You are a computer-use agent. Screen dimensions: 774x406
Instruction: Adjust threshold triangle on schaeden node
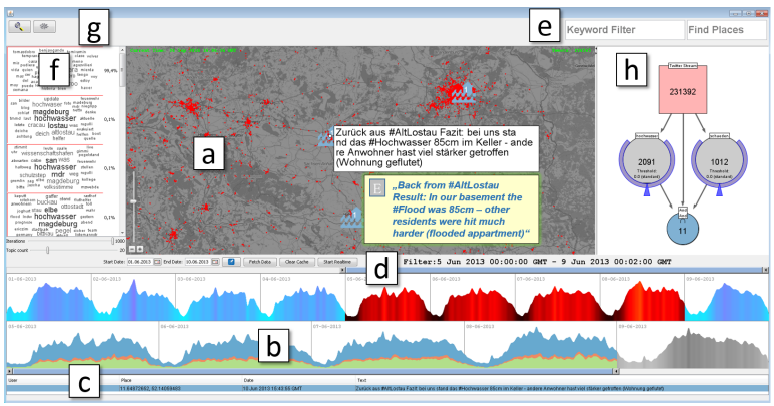click(x=719, y=190)
